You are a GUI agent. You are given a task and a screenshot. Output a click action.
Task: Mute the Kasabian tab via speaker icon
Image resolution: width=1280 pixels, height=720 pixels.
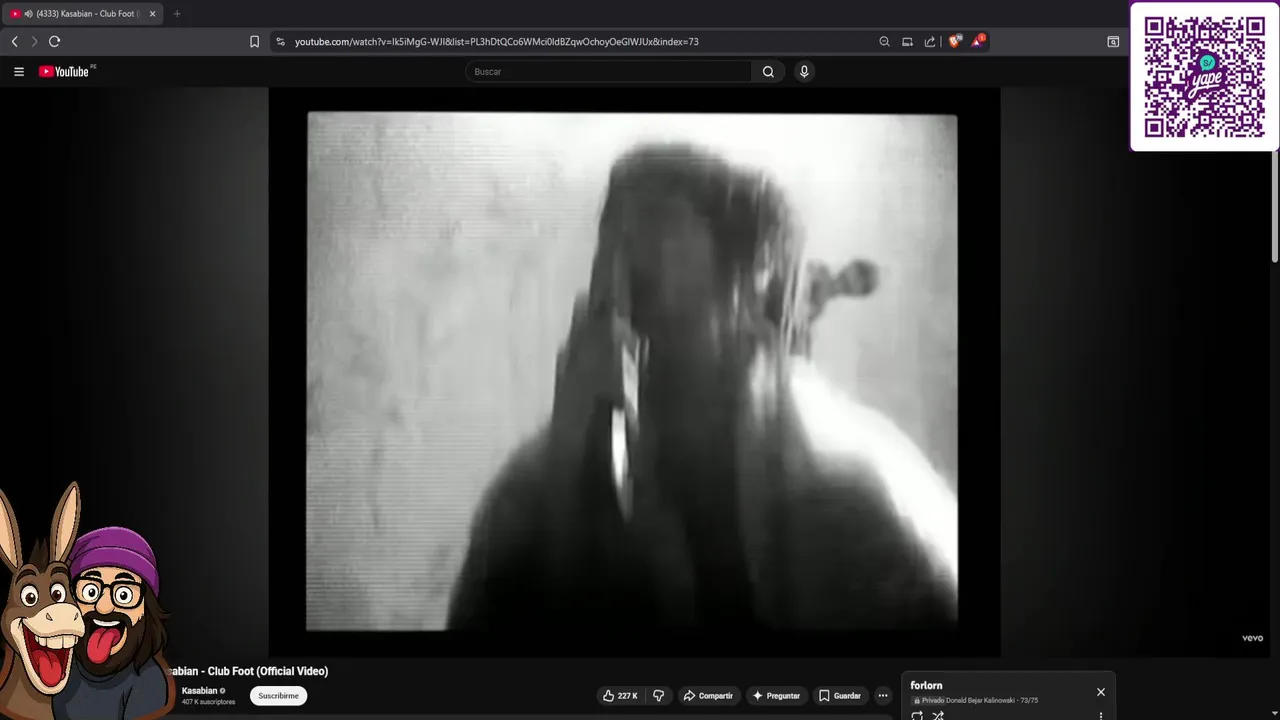tap(28, 14)
